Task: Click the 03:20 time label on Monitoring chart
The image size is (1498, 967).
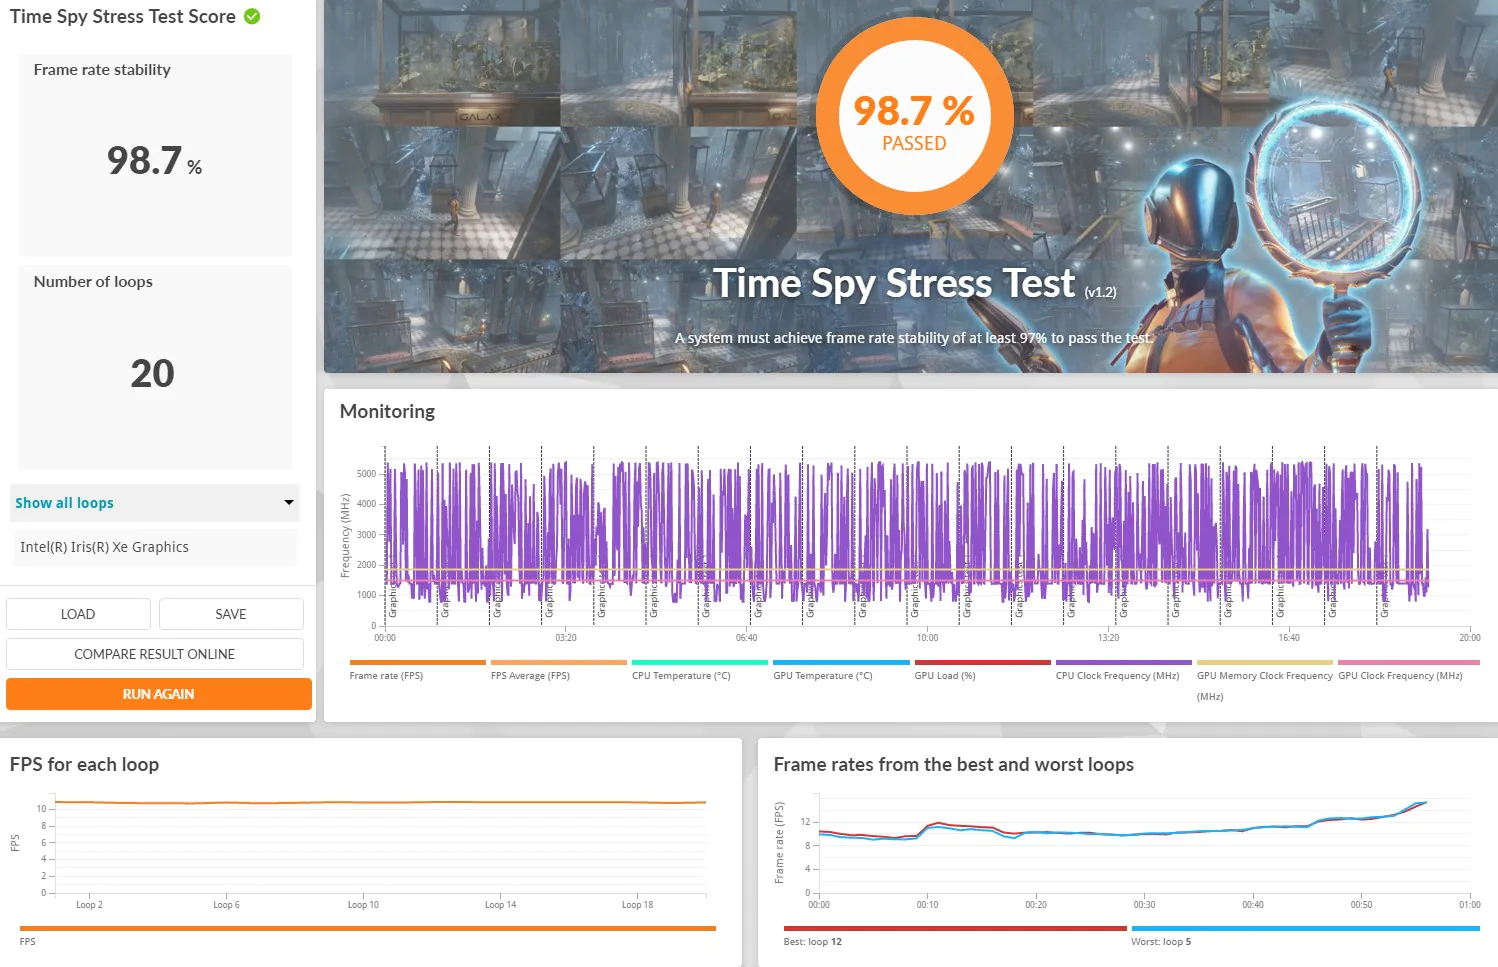Action: tap(565, 638)
